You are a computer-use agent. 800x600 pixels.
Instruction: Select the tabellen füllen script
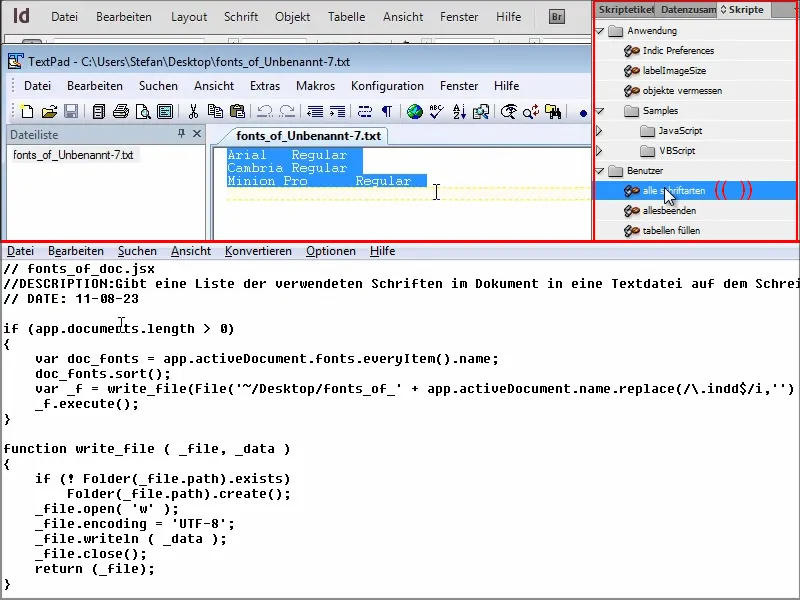671,231
